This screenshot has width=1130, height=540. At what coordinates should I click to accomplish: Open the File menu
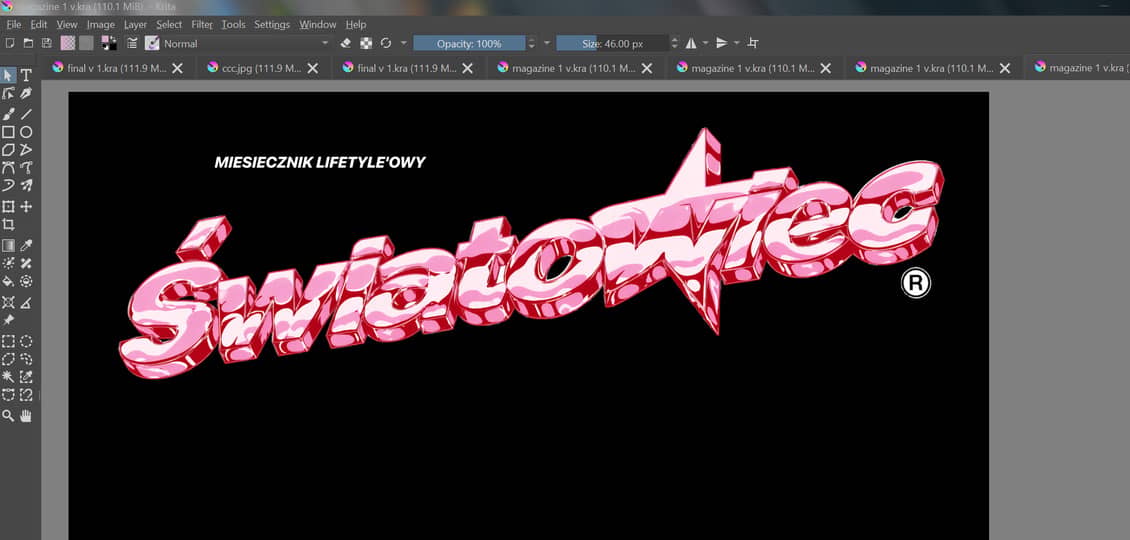click(14, 24)
